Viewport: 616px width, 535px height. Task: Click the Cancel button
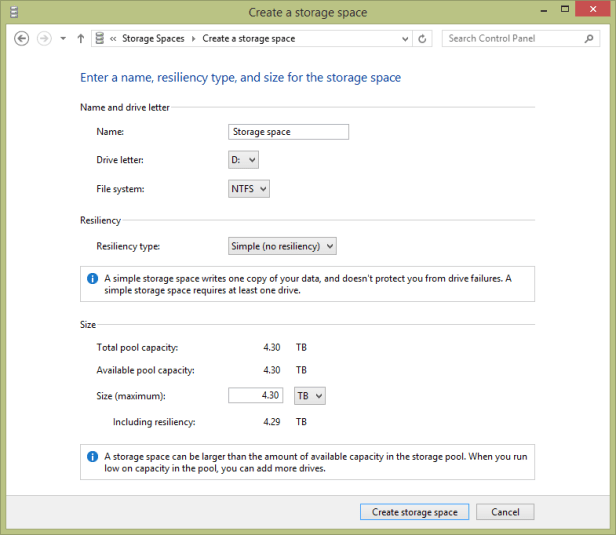504,512
